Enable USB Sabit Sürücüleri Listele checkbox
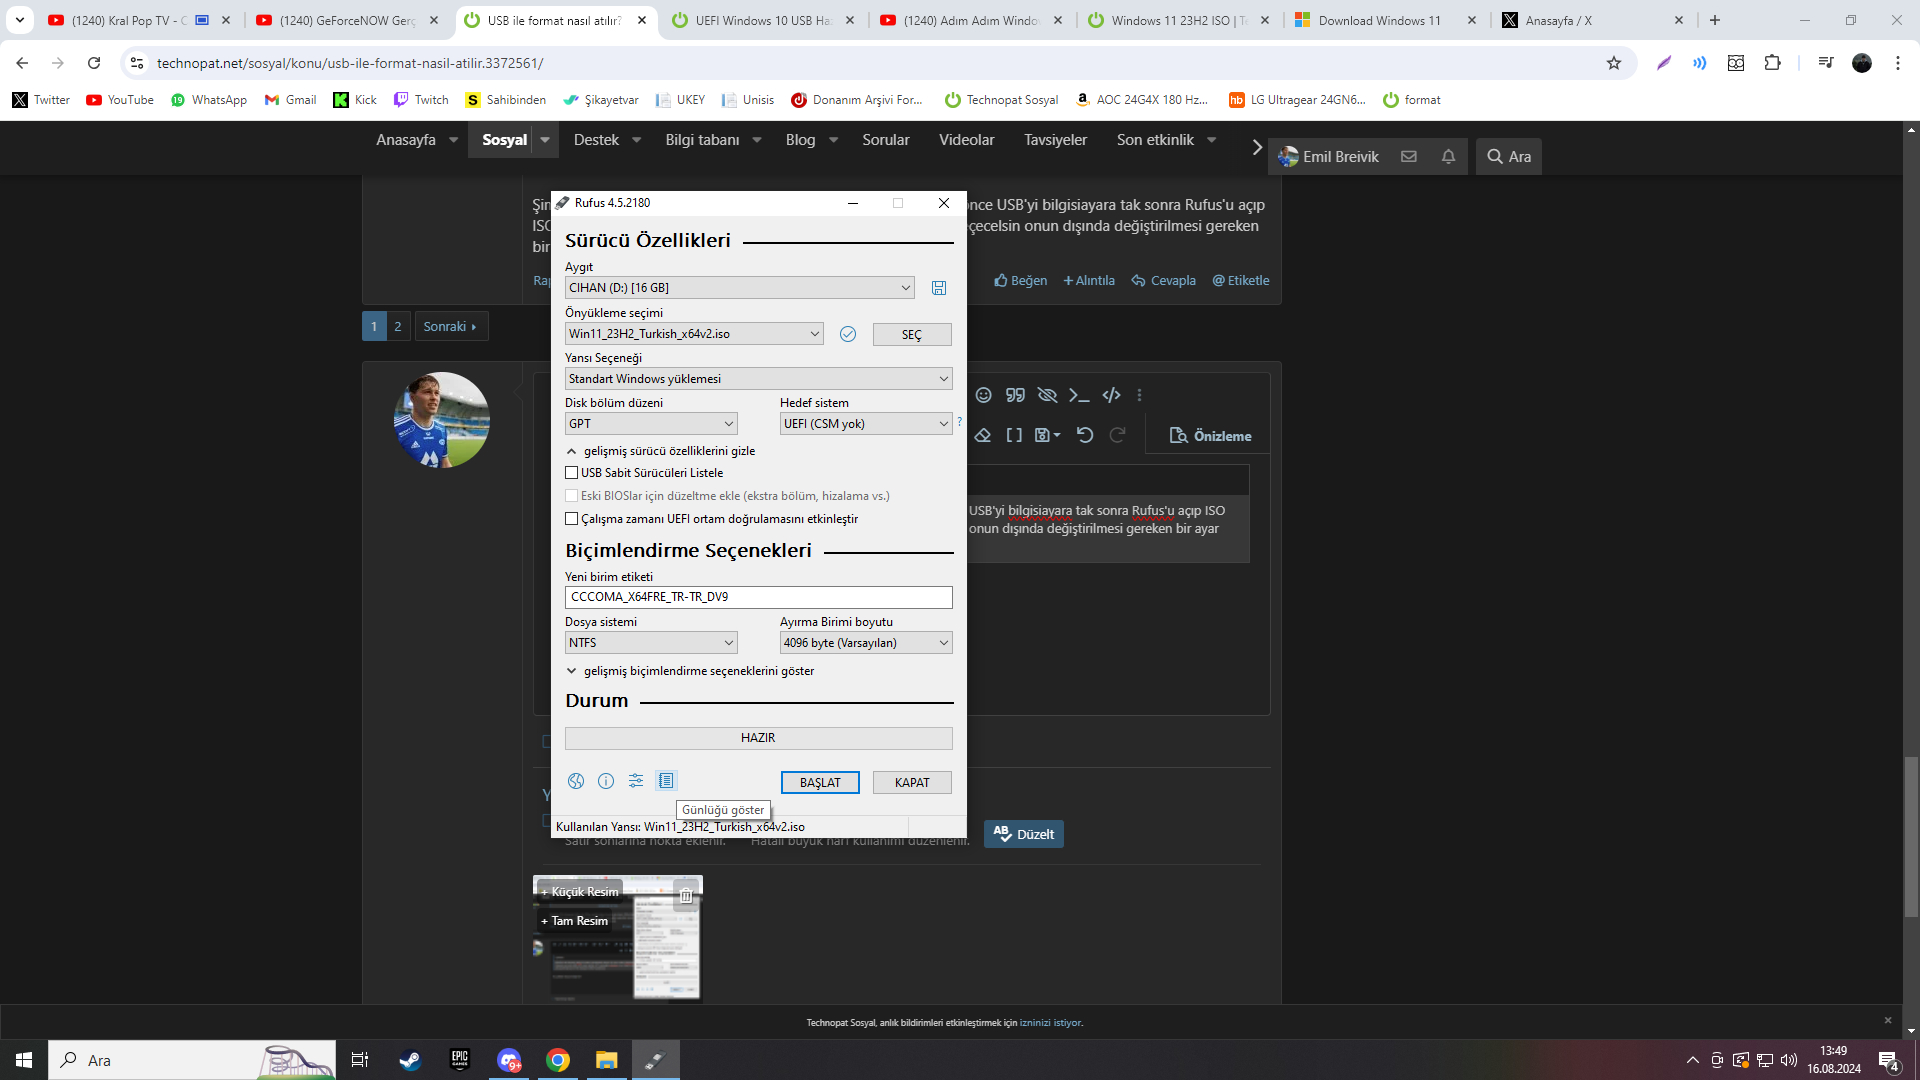The height and width of the screenshot is (1080, 1920). pyautogui.click(x=572, y=473)
